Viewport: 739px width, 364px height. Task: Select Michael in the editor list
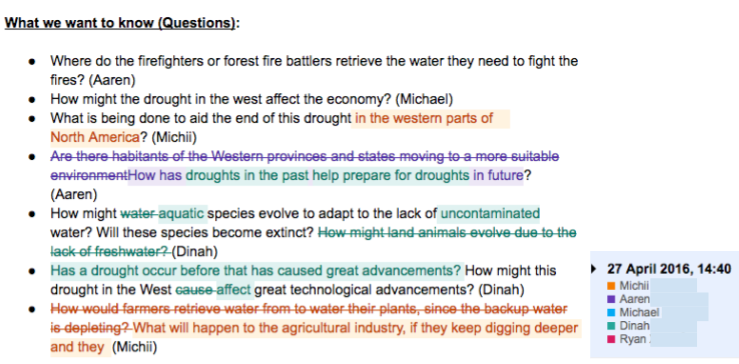(639, 313)
